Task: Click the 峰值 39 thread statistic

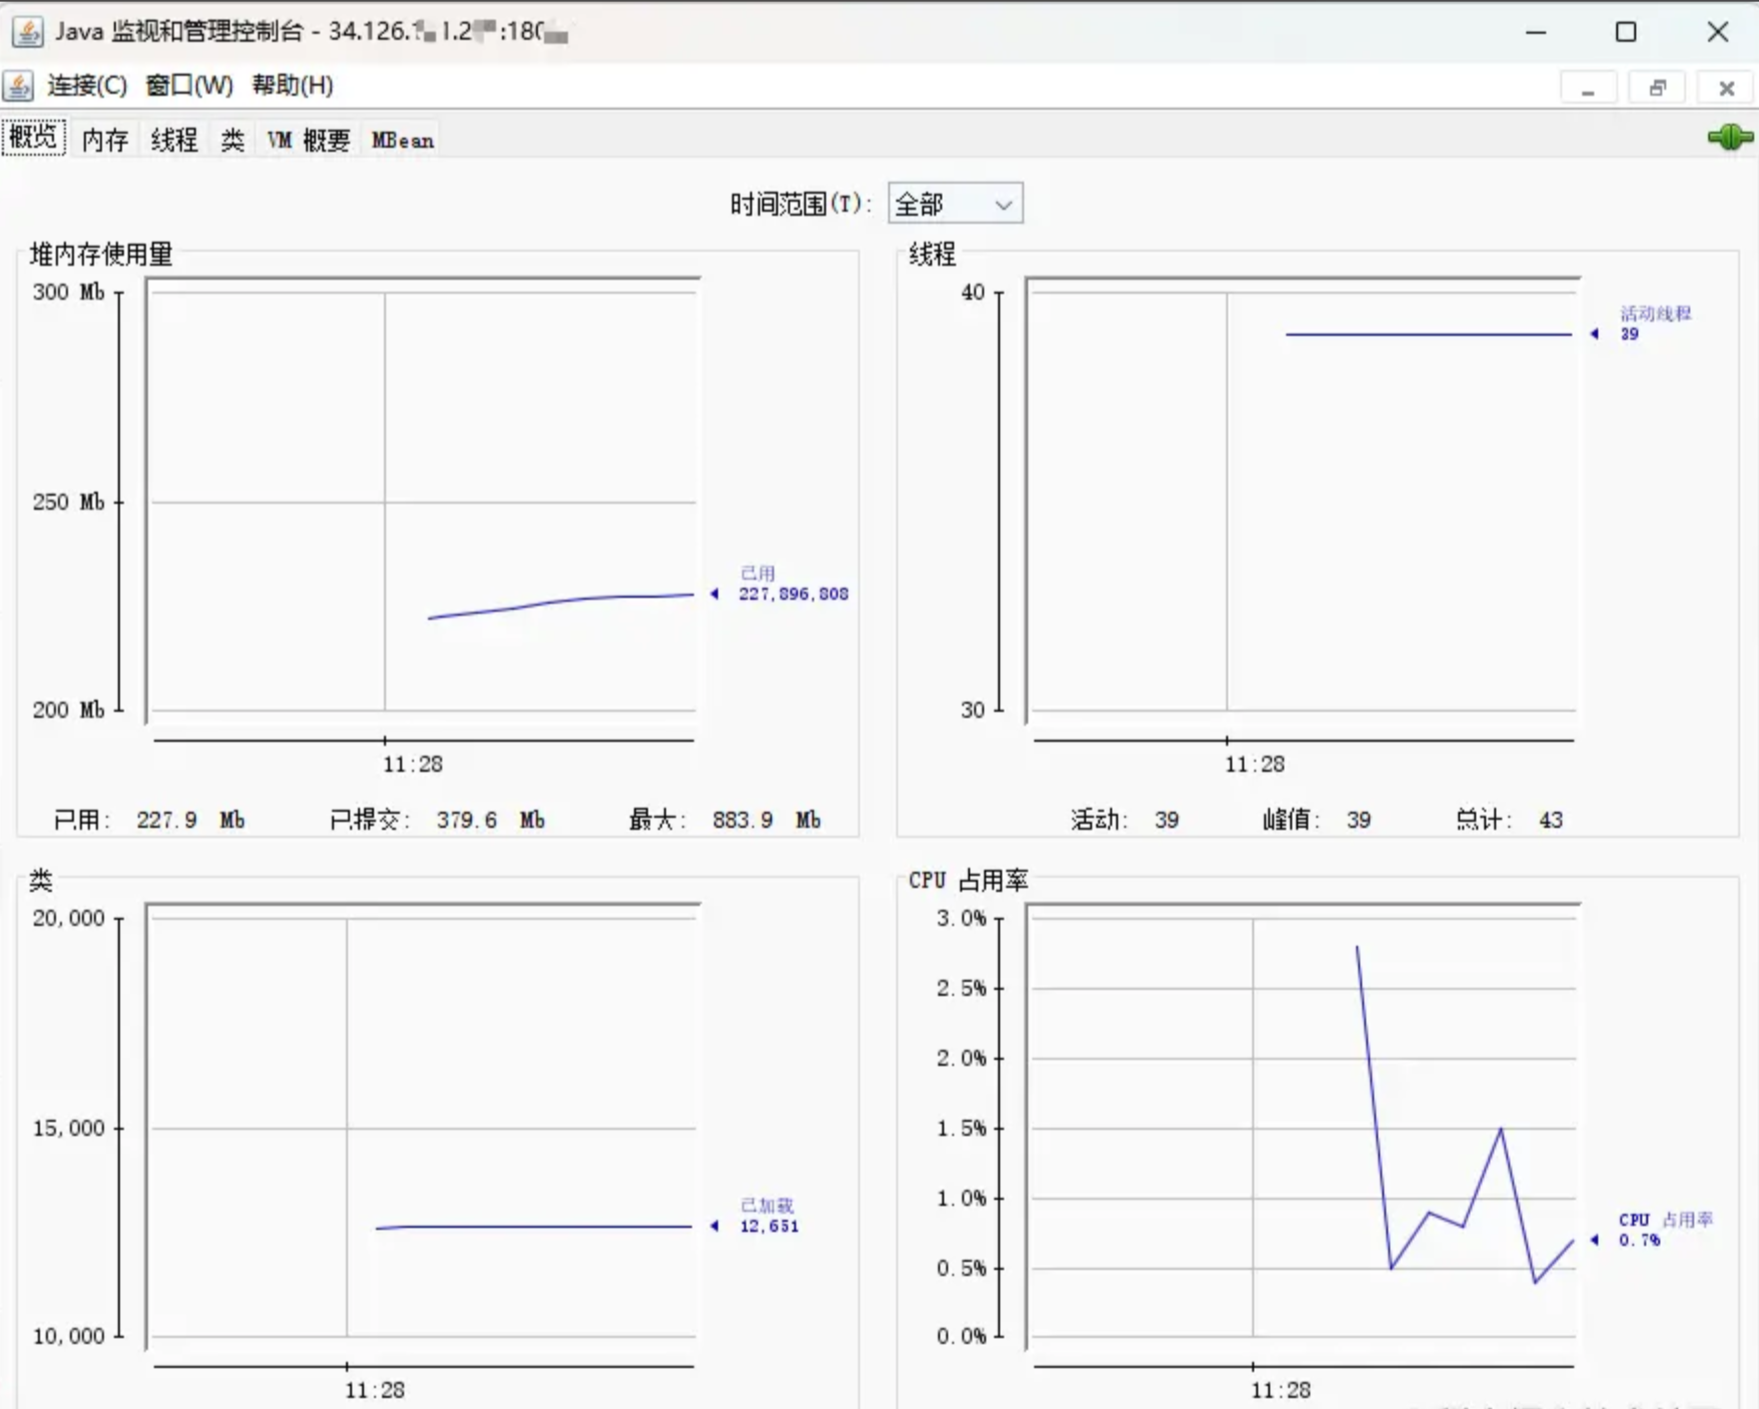Action: click(1316, 820)
